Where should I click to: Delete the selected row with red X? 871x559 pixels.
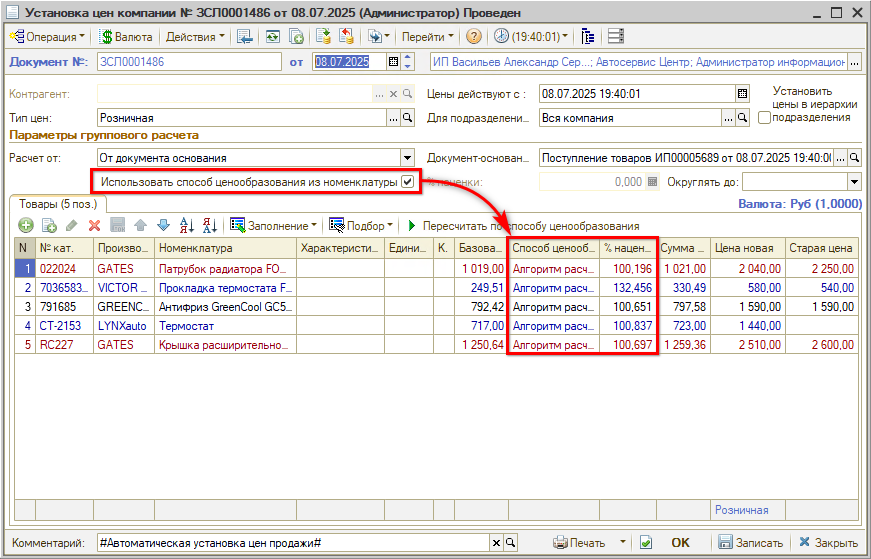click(94, 226)
